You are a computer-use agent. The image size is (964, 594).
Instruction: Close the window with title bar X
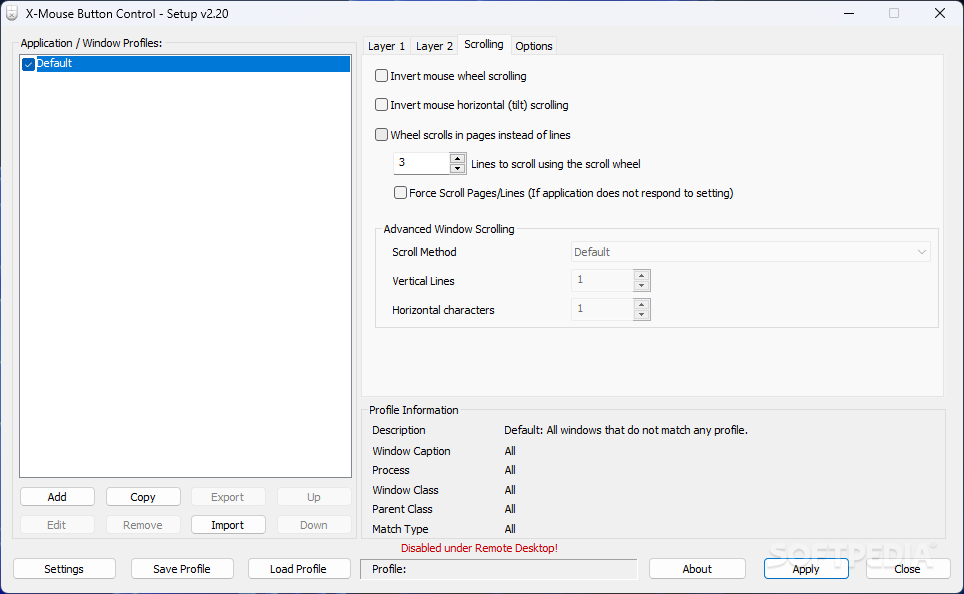[940, 14]
